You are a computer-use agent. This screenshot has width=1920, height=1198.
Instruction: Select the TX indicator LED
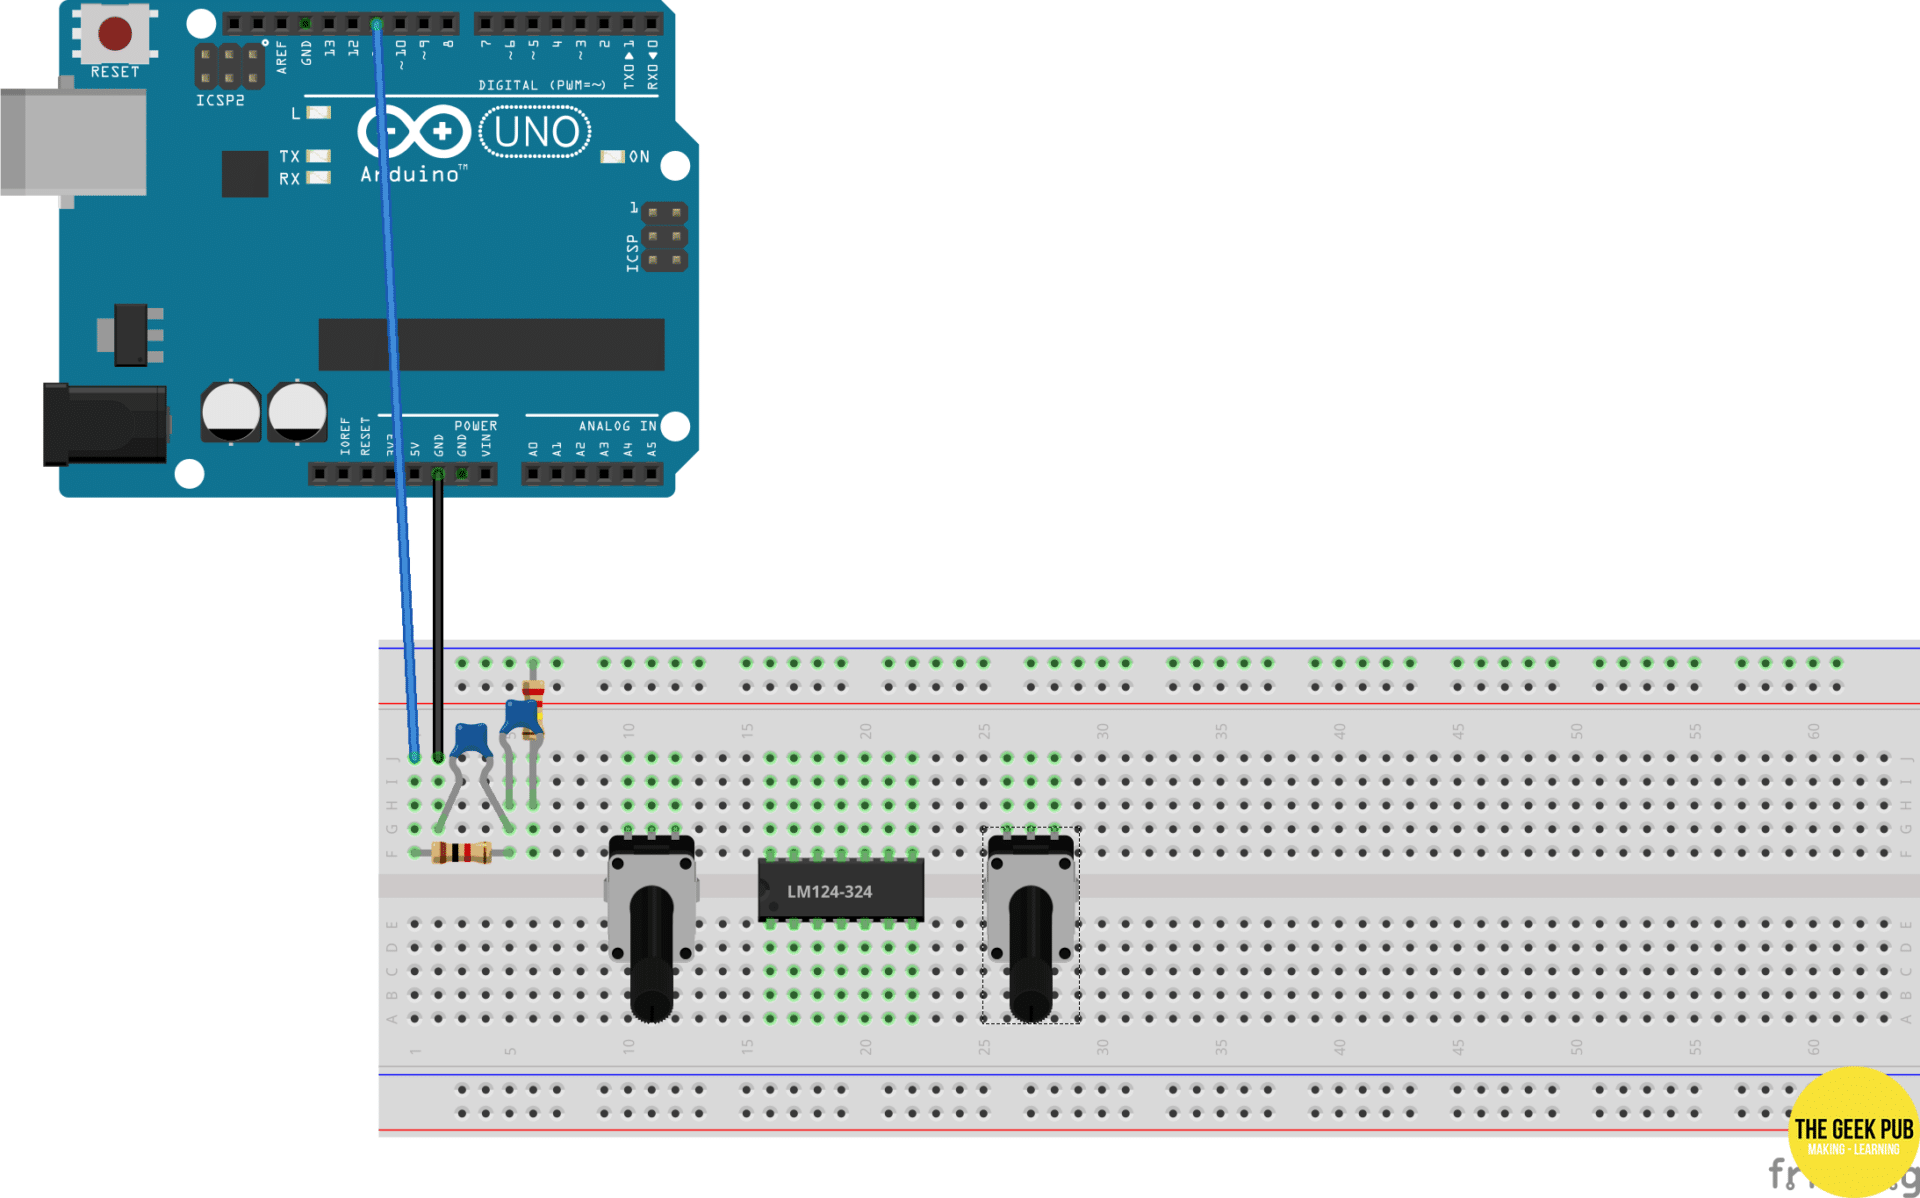(319, 156)
